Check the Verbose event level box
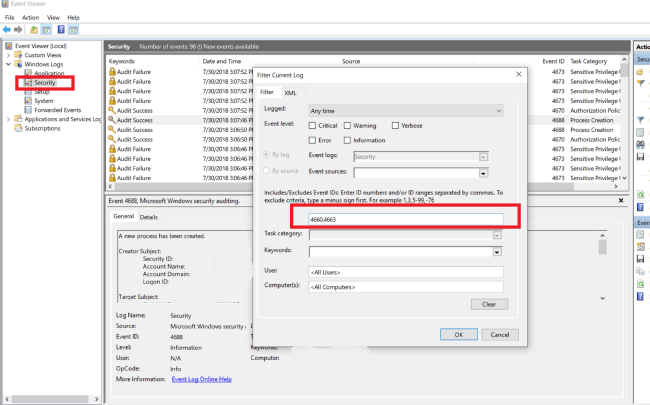 395,126
